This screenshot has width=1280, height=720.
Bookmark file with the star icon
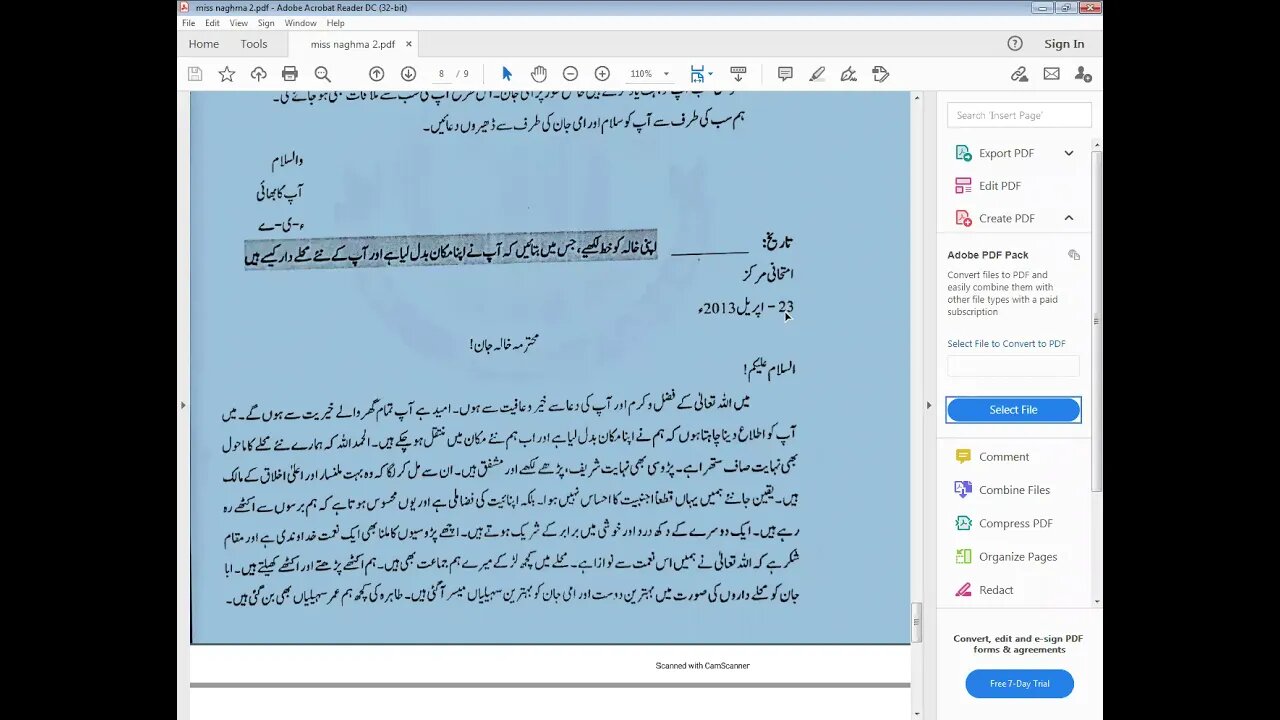(227, 74)
